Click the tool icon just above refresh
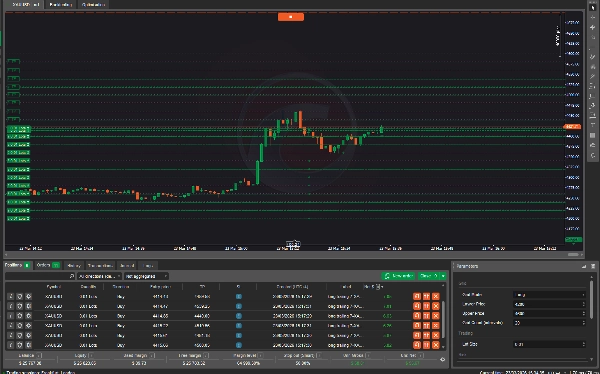600x374 pixels. tap(593, 145)
